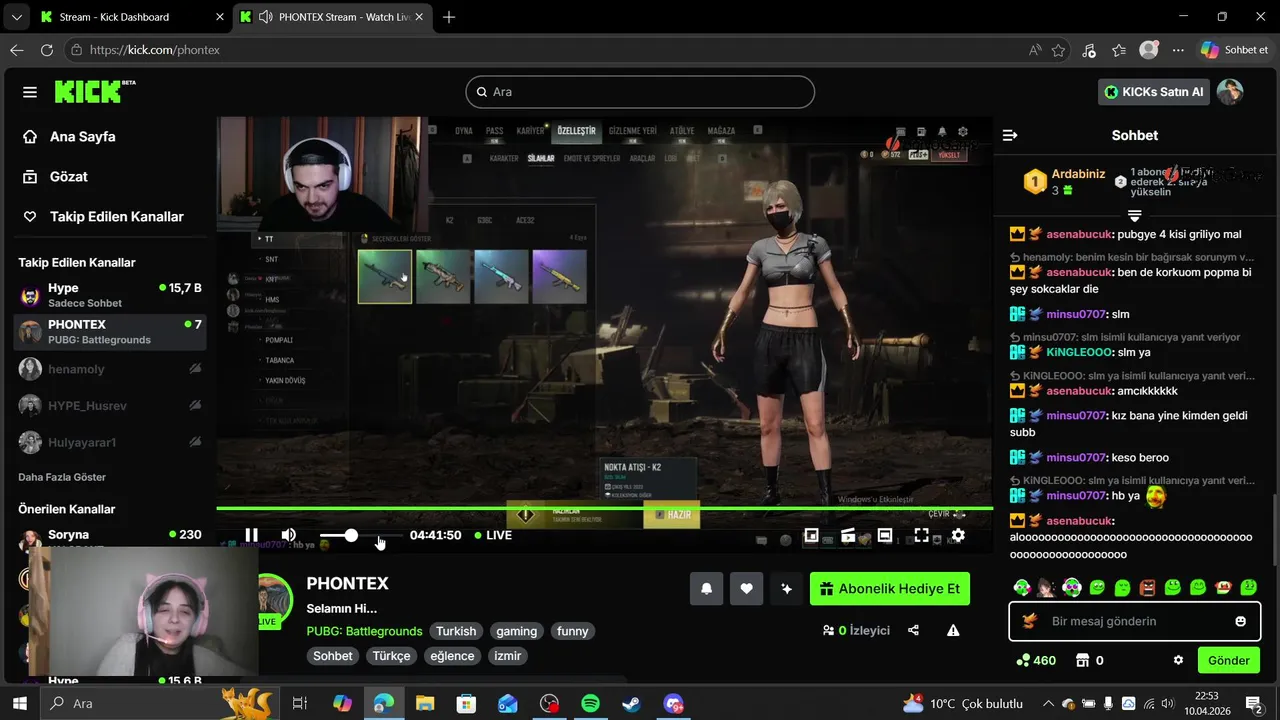Jump to the LIVE indicator in player

(x=493, y=536)
